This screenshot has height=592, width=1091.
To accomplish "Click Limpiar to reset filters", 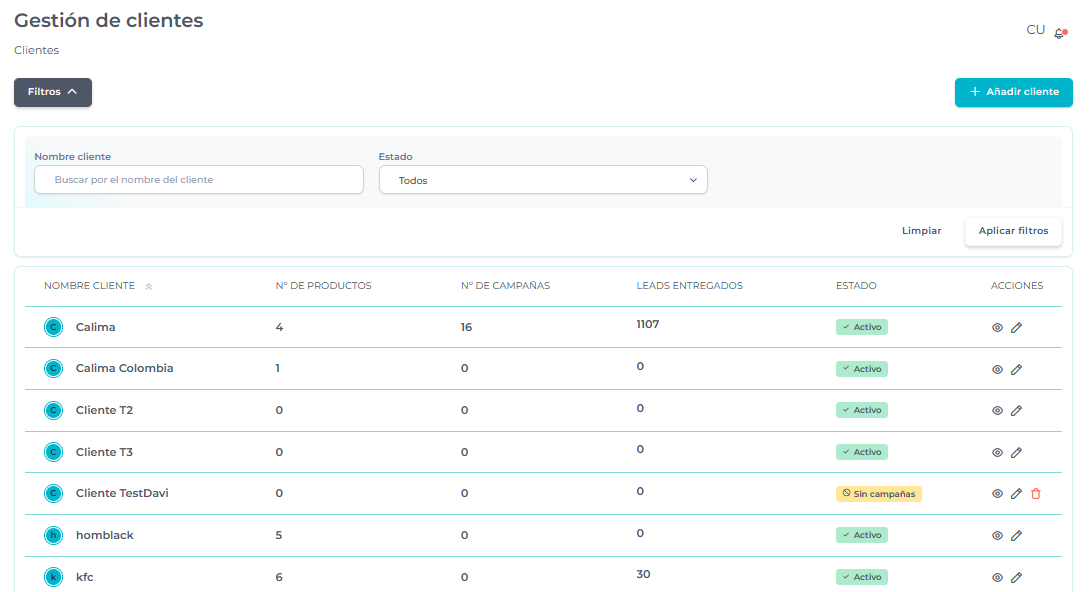I will point(921,231).
